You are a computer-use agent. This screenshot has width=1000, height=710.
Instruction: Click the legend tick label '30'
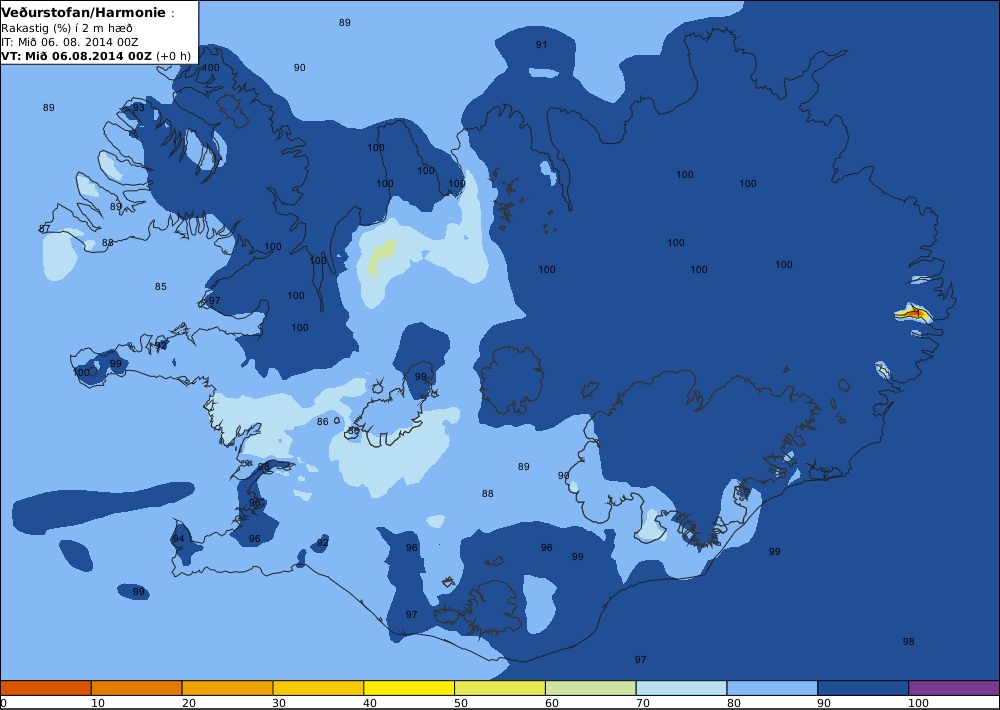pos(279,703)
